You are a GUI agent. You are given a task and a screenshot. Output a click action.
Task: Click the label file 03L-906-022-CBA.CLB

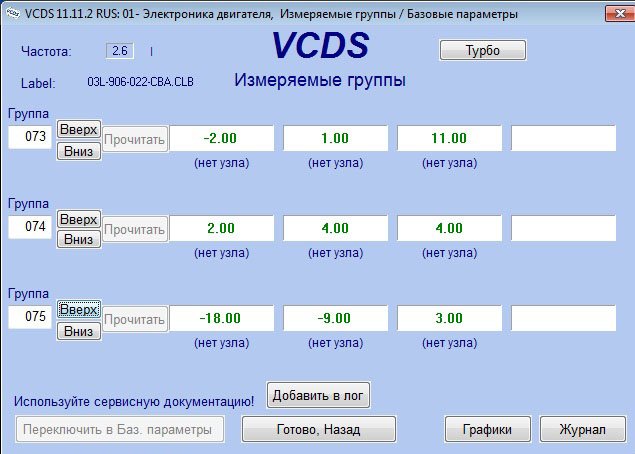coord(141,82)
